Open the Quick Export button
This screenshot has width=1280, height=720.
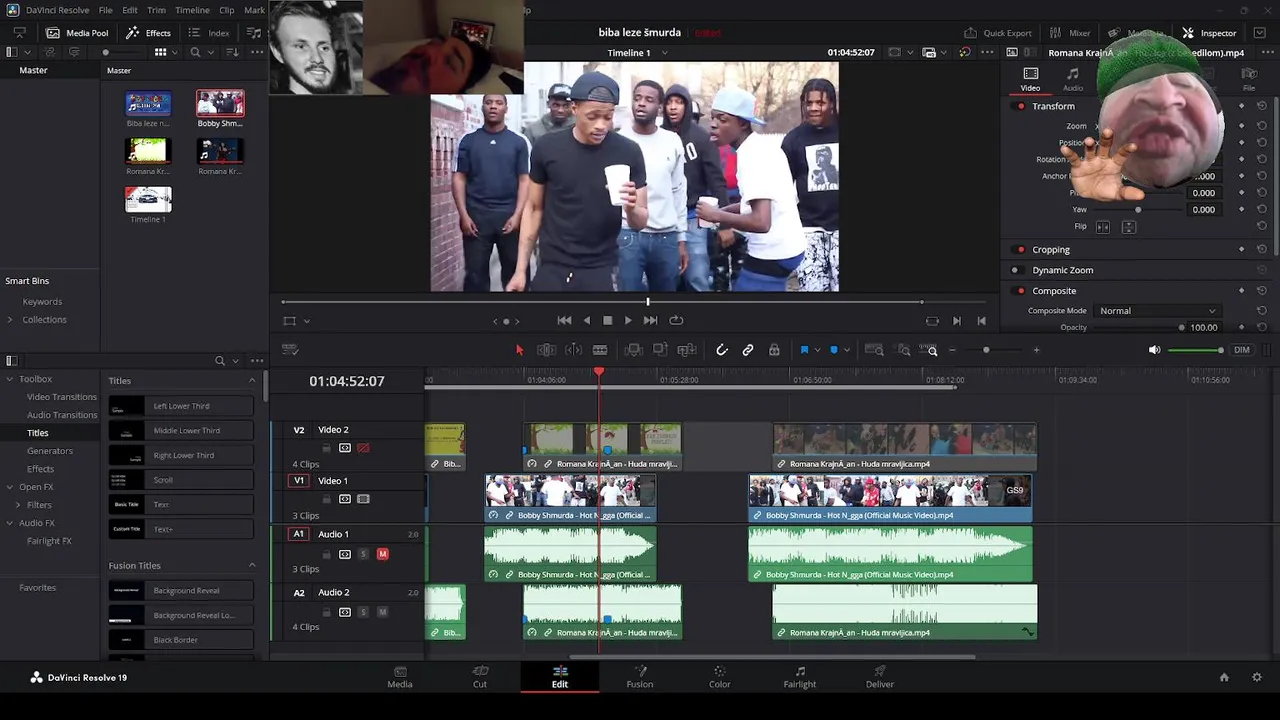[997, 33]
